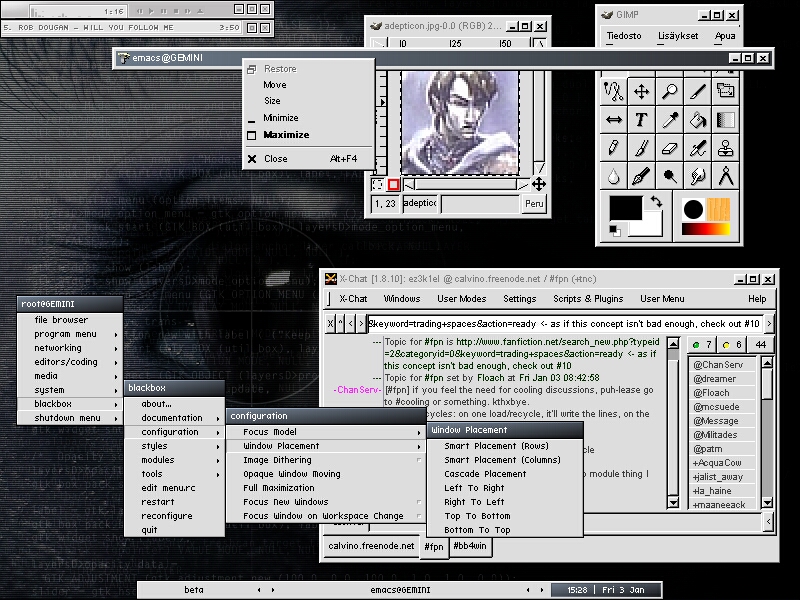
Task: Click the active gradient preview in GIMP toolbox
Action: pyautogui.click(x=706, y=230)
